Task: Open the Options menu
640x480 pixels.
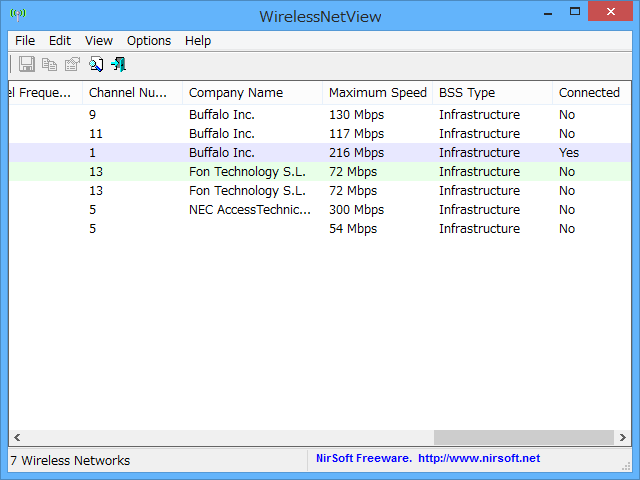Action: click(149, 41)
